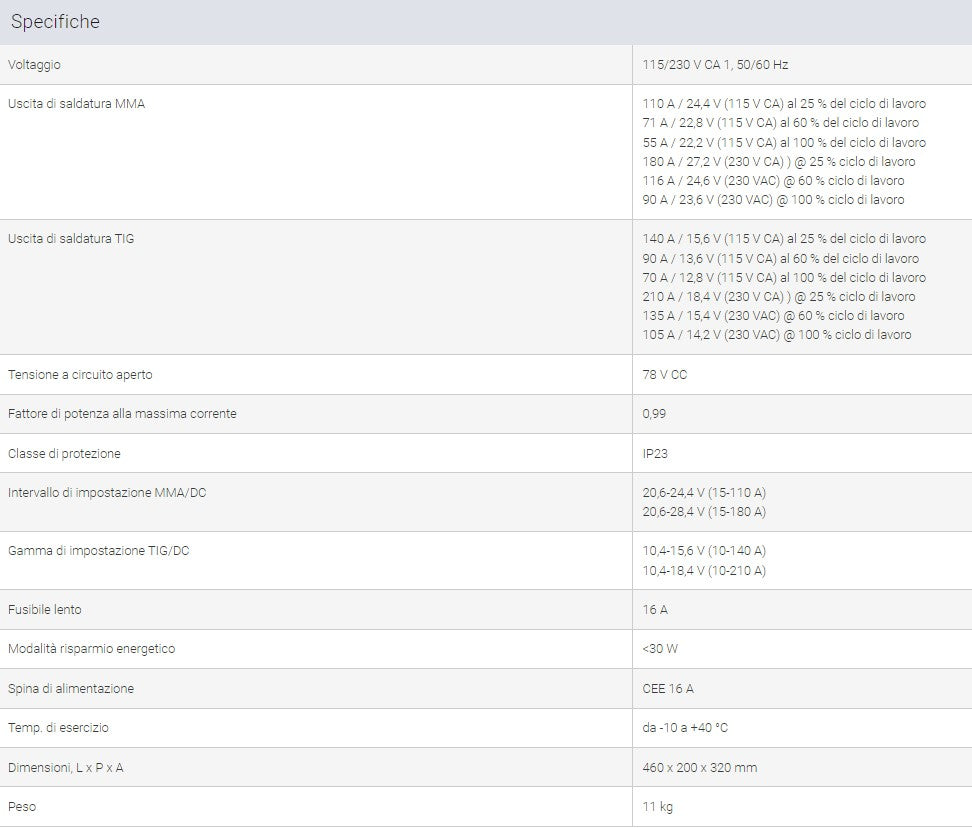
Task: Select the Tensione a circuito aperto label
Action: 80,374
